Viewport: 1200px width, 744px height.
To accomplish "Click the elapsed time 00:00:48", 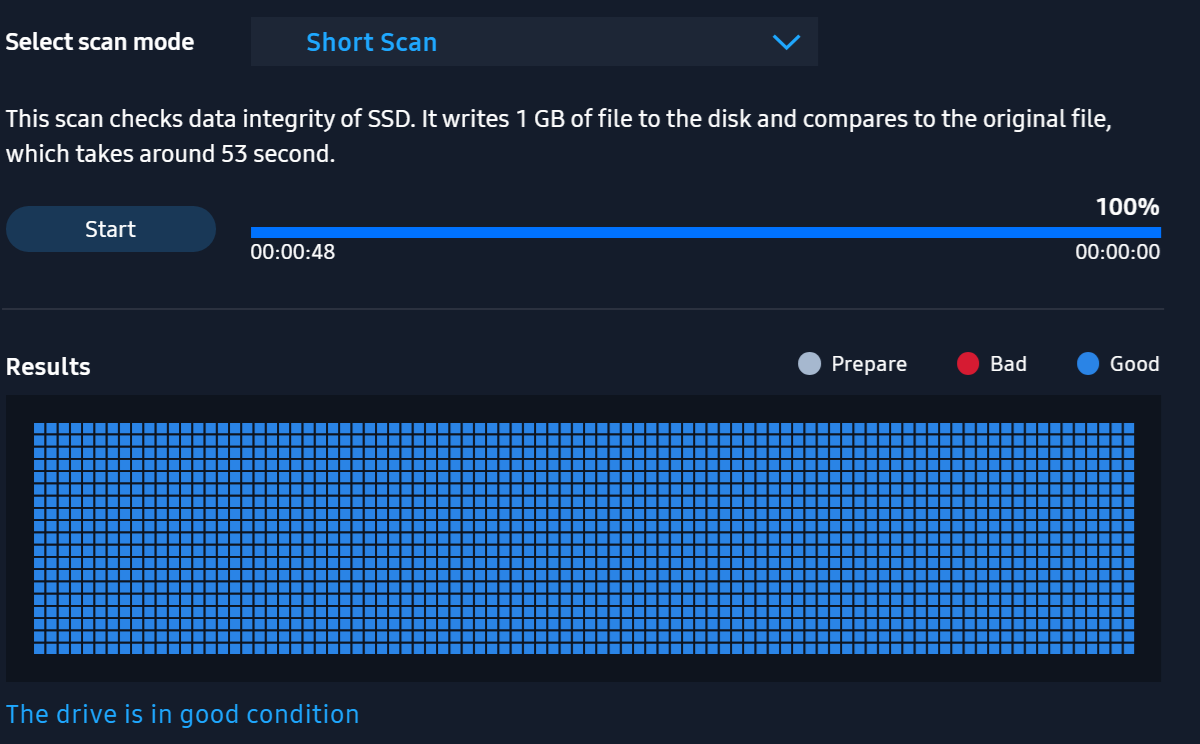I will coord(292,252).
